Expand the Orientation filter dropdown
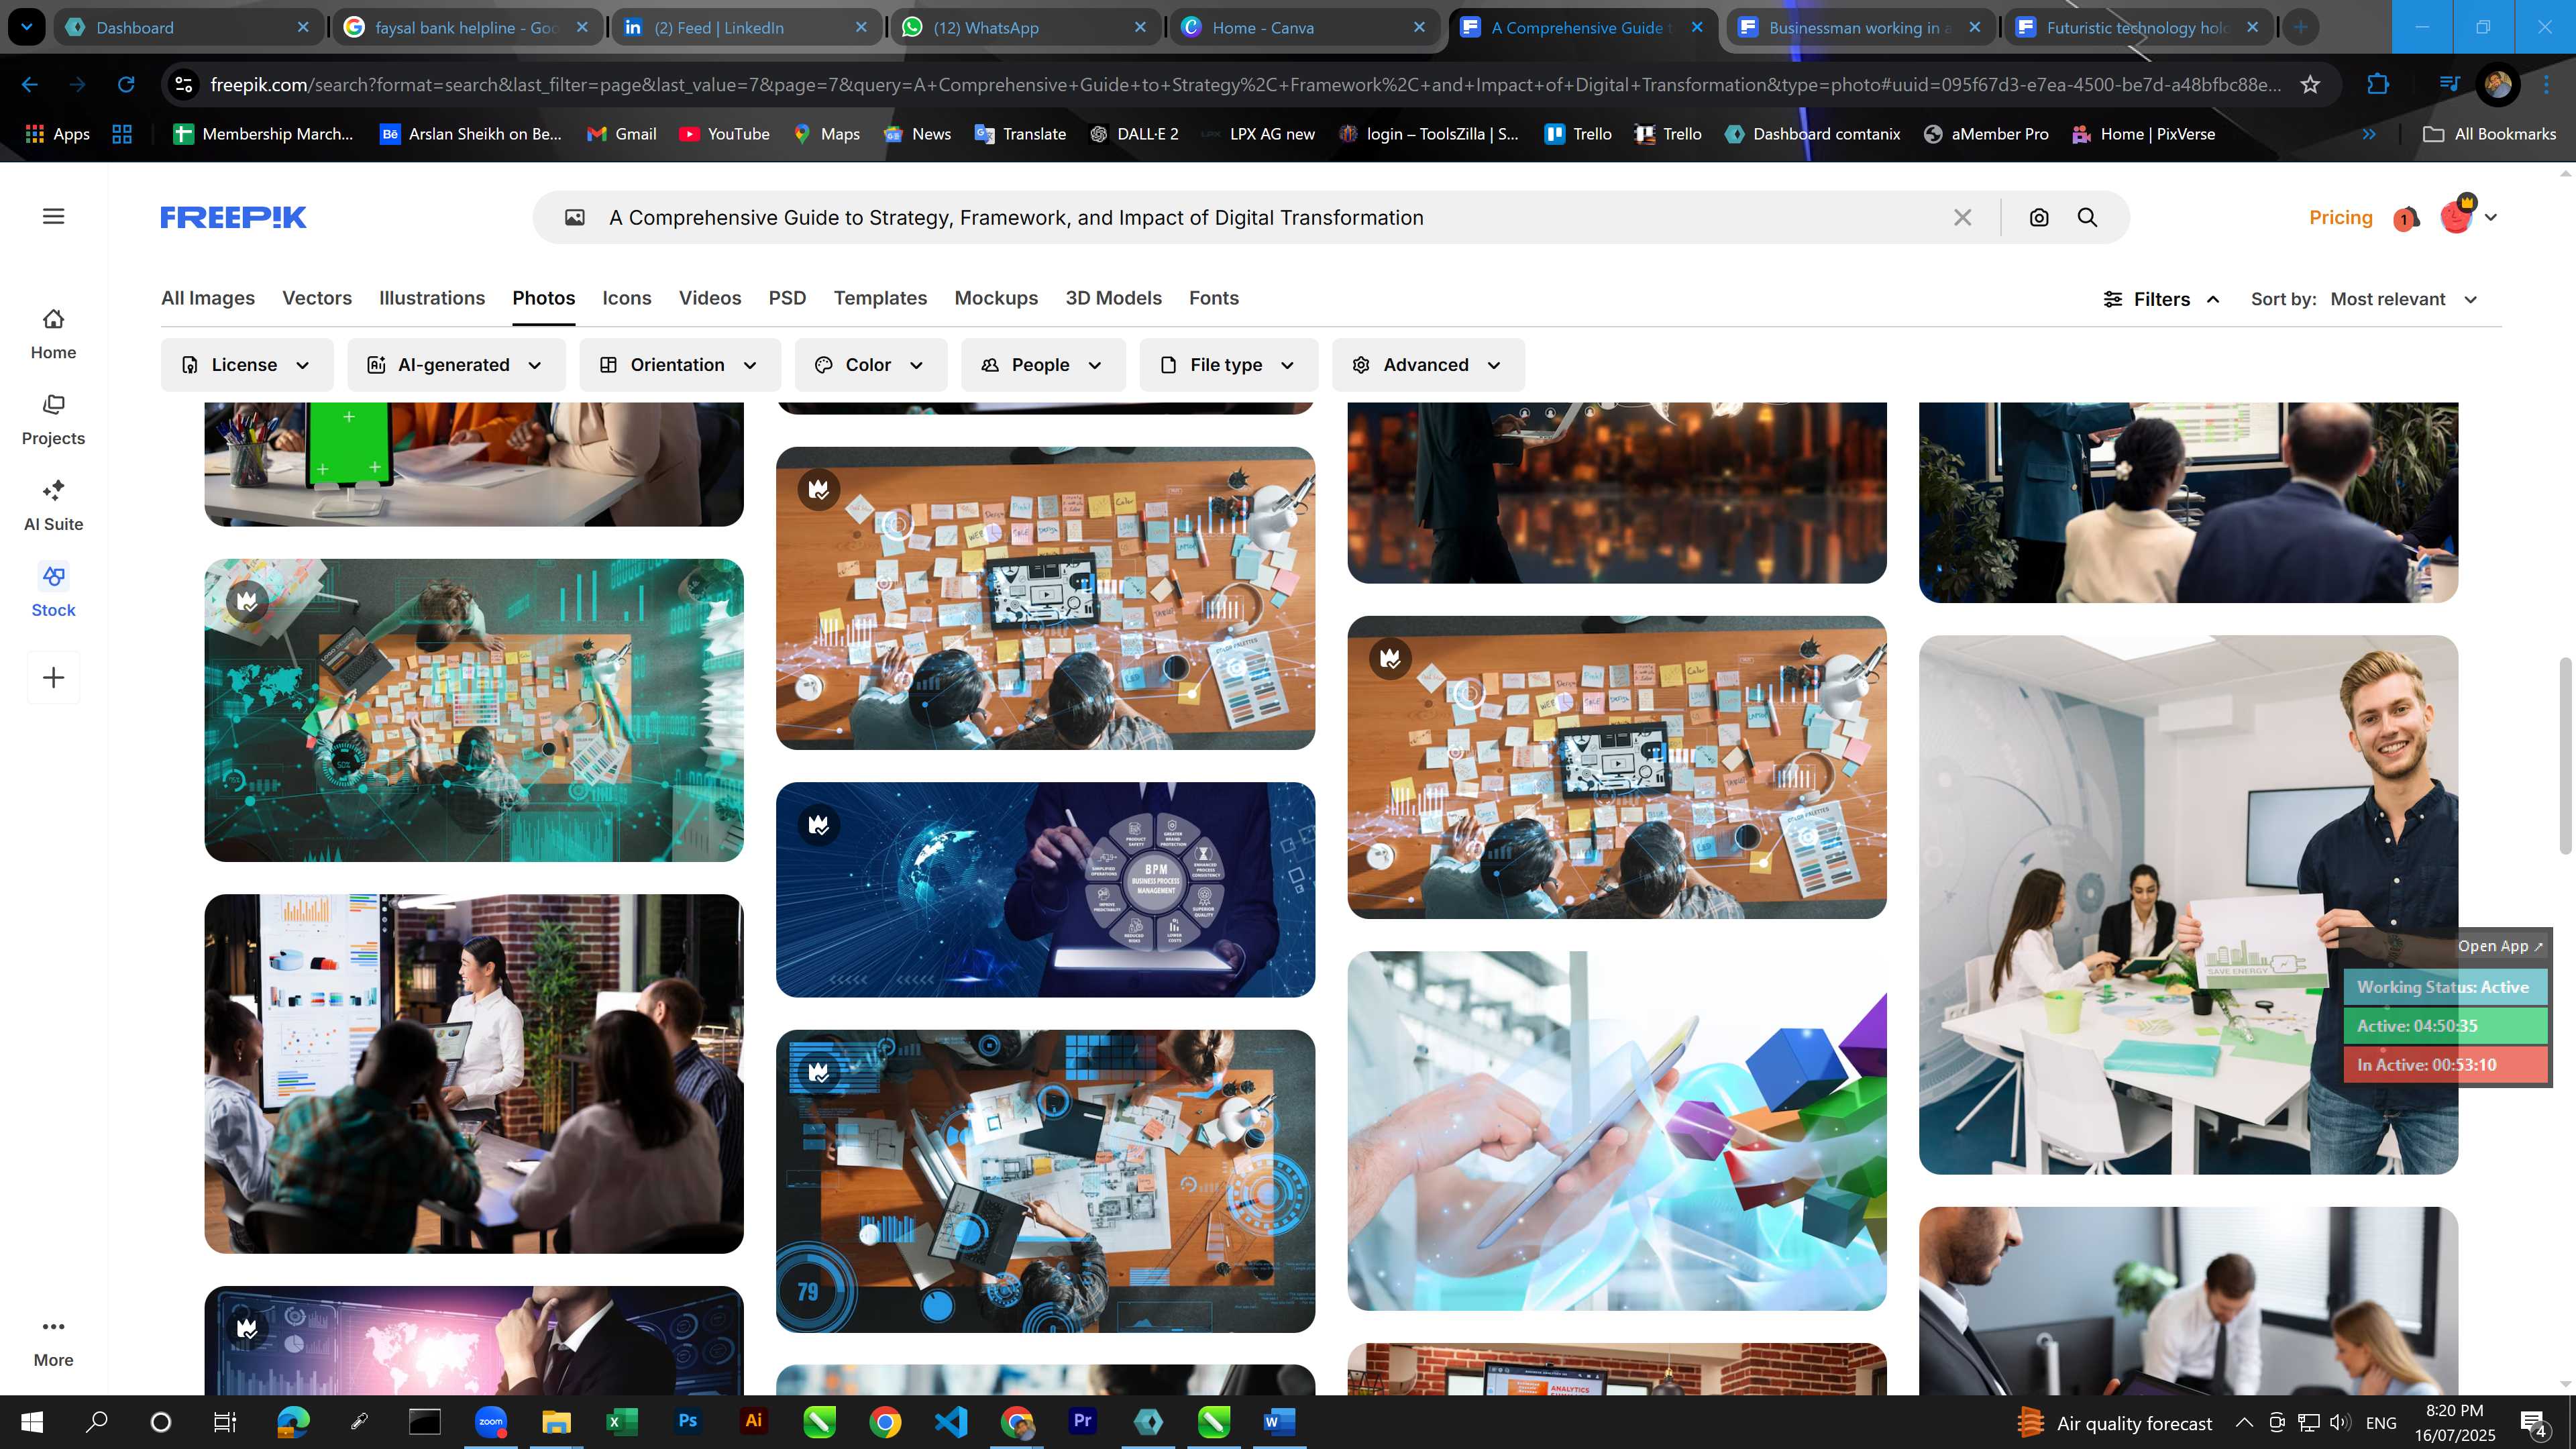The width and height of the screenshot is (2576, 1449). point(680,365)
